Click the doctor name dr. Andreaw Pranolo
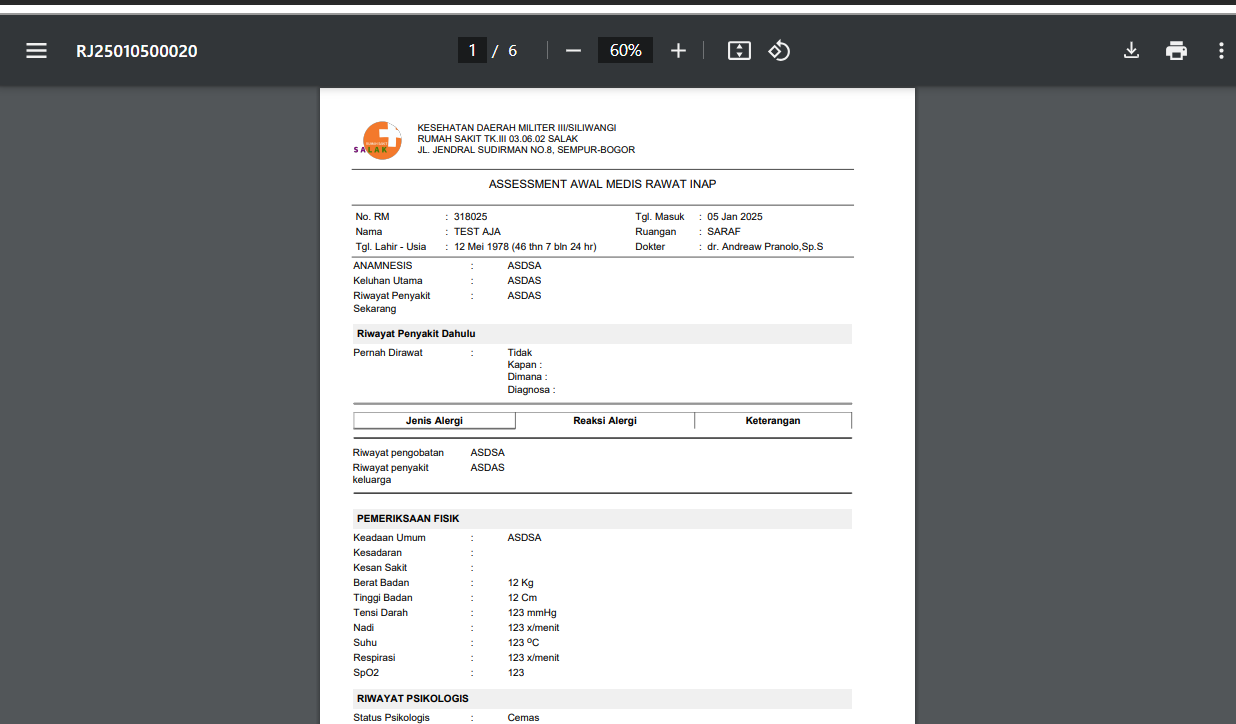This screenshot has height=724, width=1236. [x=765, y=246]
